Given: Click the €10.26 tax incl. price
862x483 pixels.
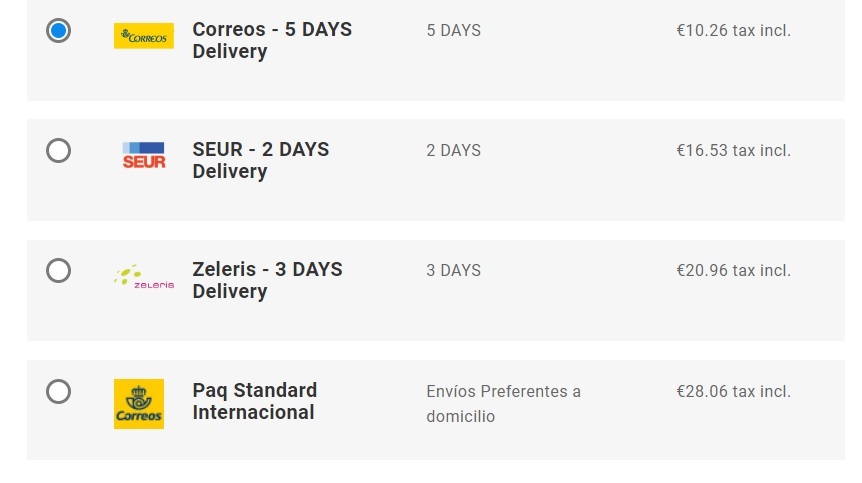Looking at the screenshot, I should [733, 30].
